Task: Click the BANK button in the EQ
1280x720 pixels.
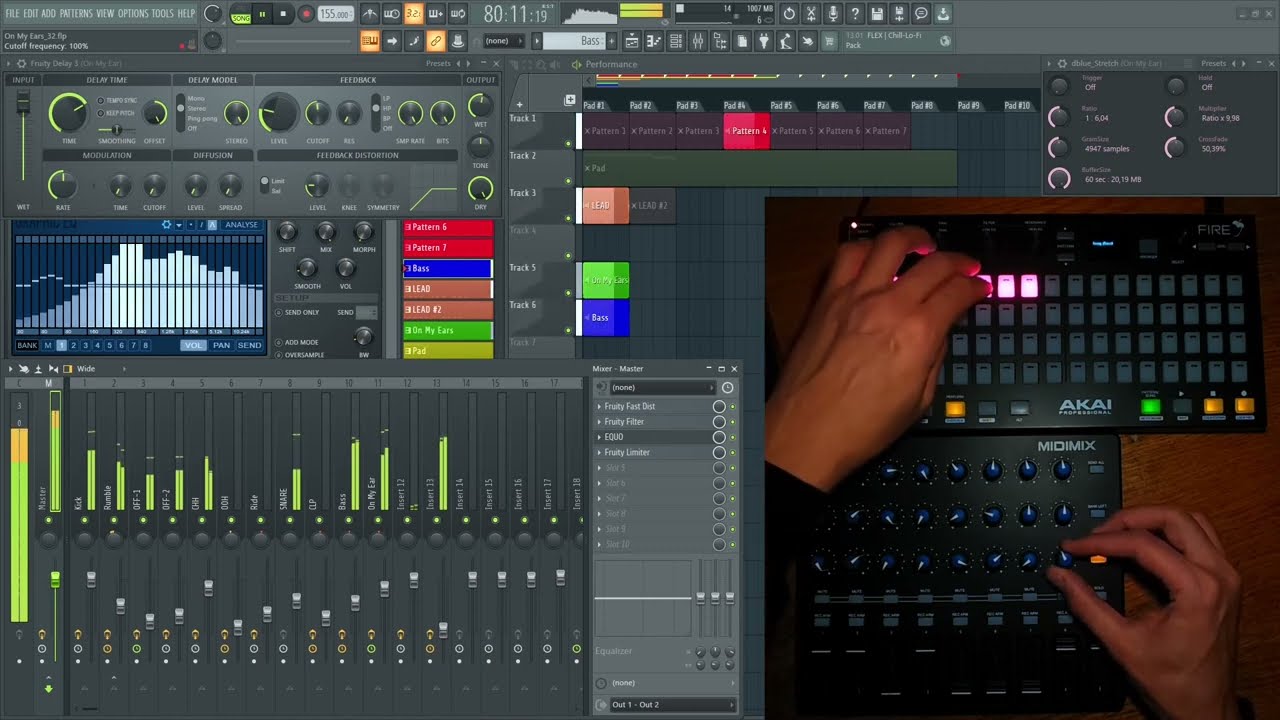Action: click(x=27, y=345)
